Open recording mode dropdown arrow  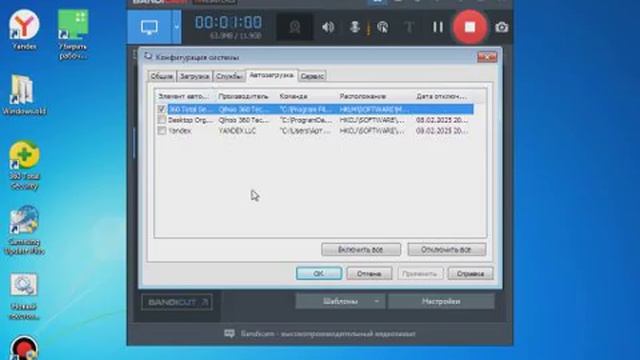click(x=176, y=27)
